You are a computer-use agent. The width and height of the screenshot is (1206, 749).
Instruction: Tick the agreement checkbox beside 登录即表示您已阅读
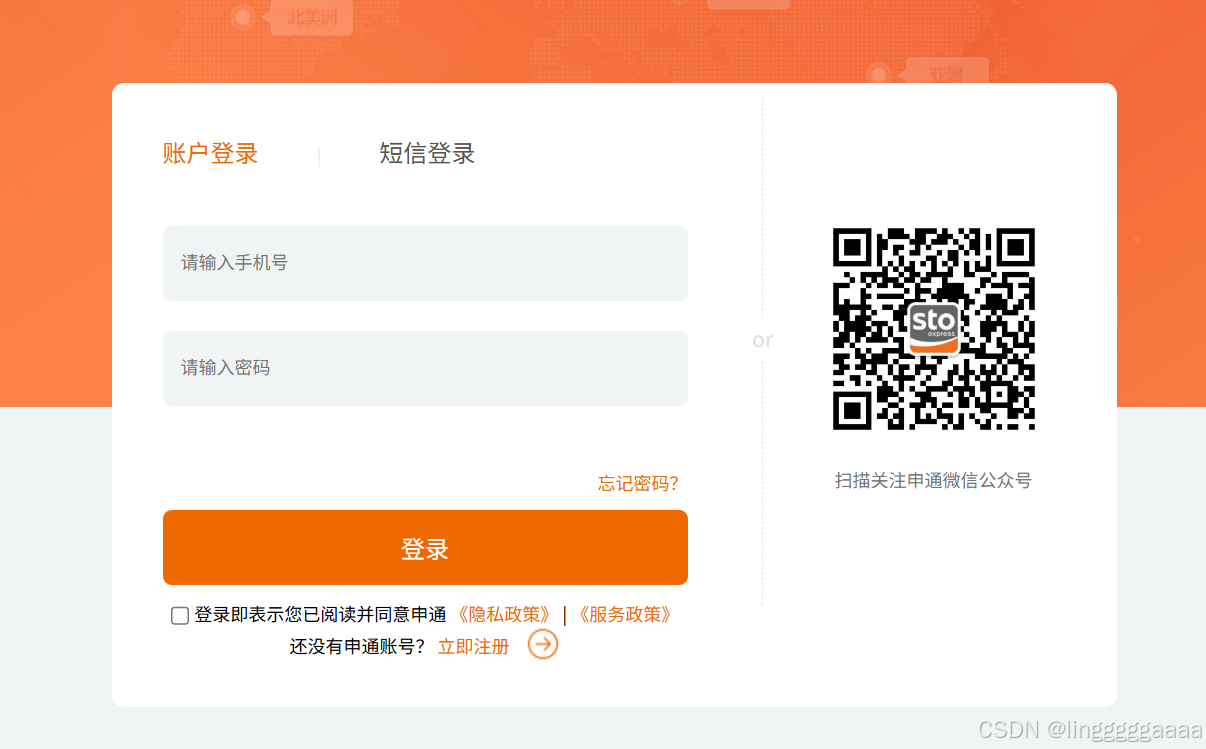(x=180, y=616)
